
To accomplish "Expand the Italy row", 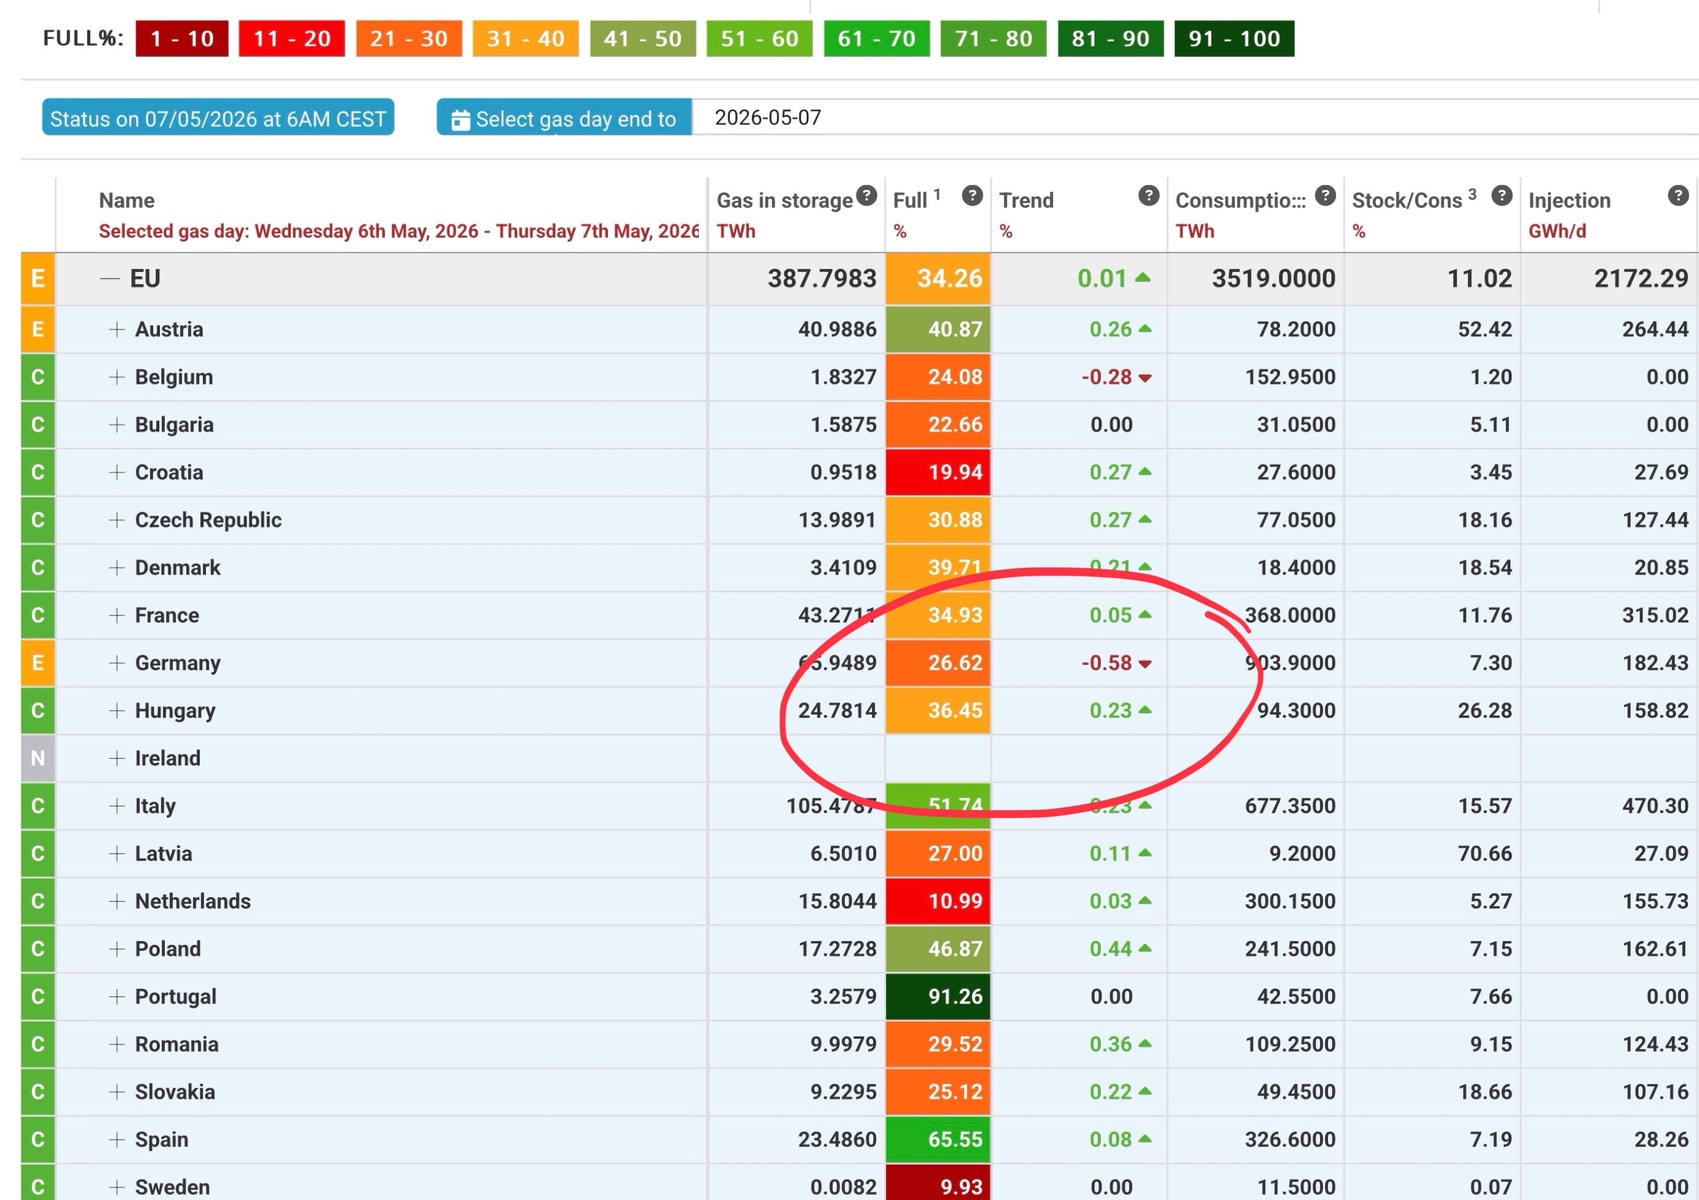I will click(x=117, y=806).
